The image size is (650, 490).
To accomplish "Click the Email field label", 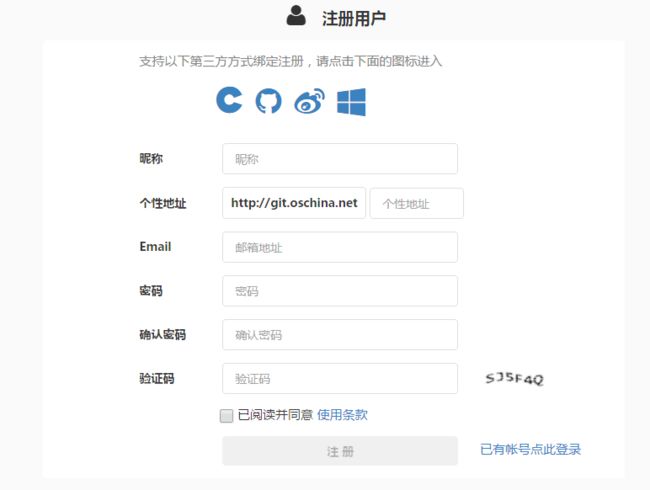I will pos(155,247).
